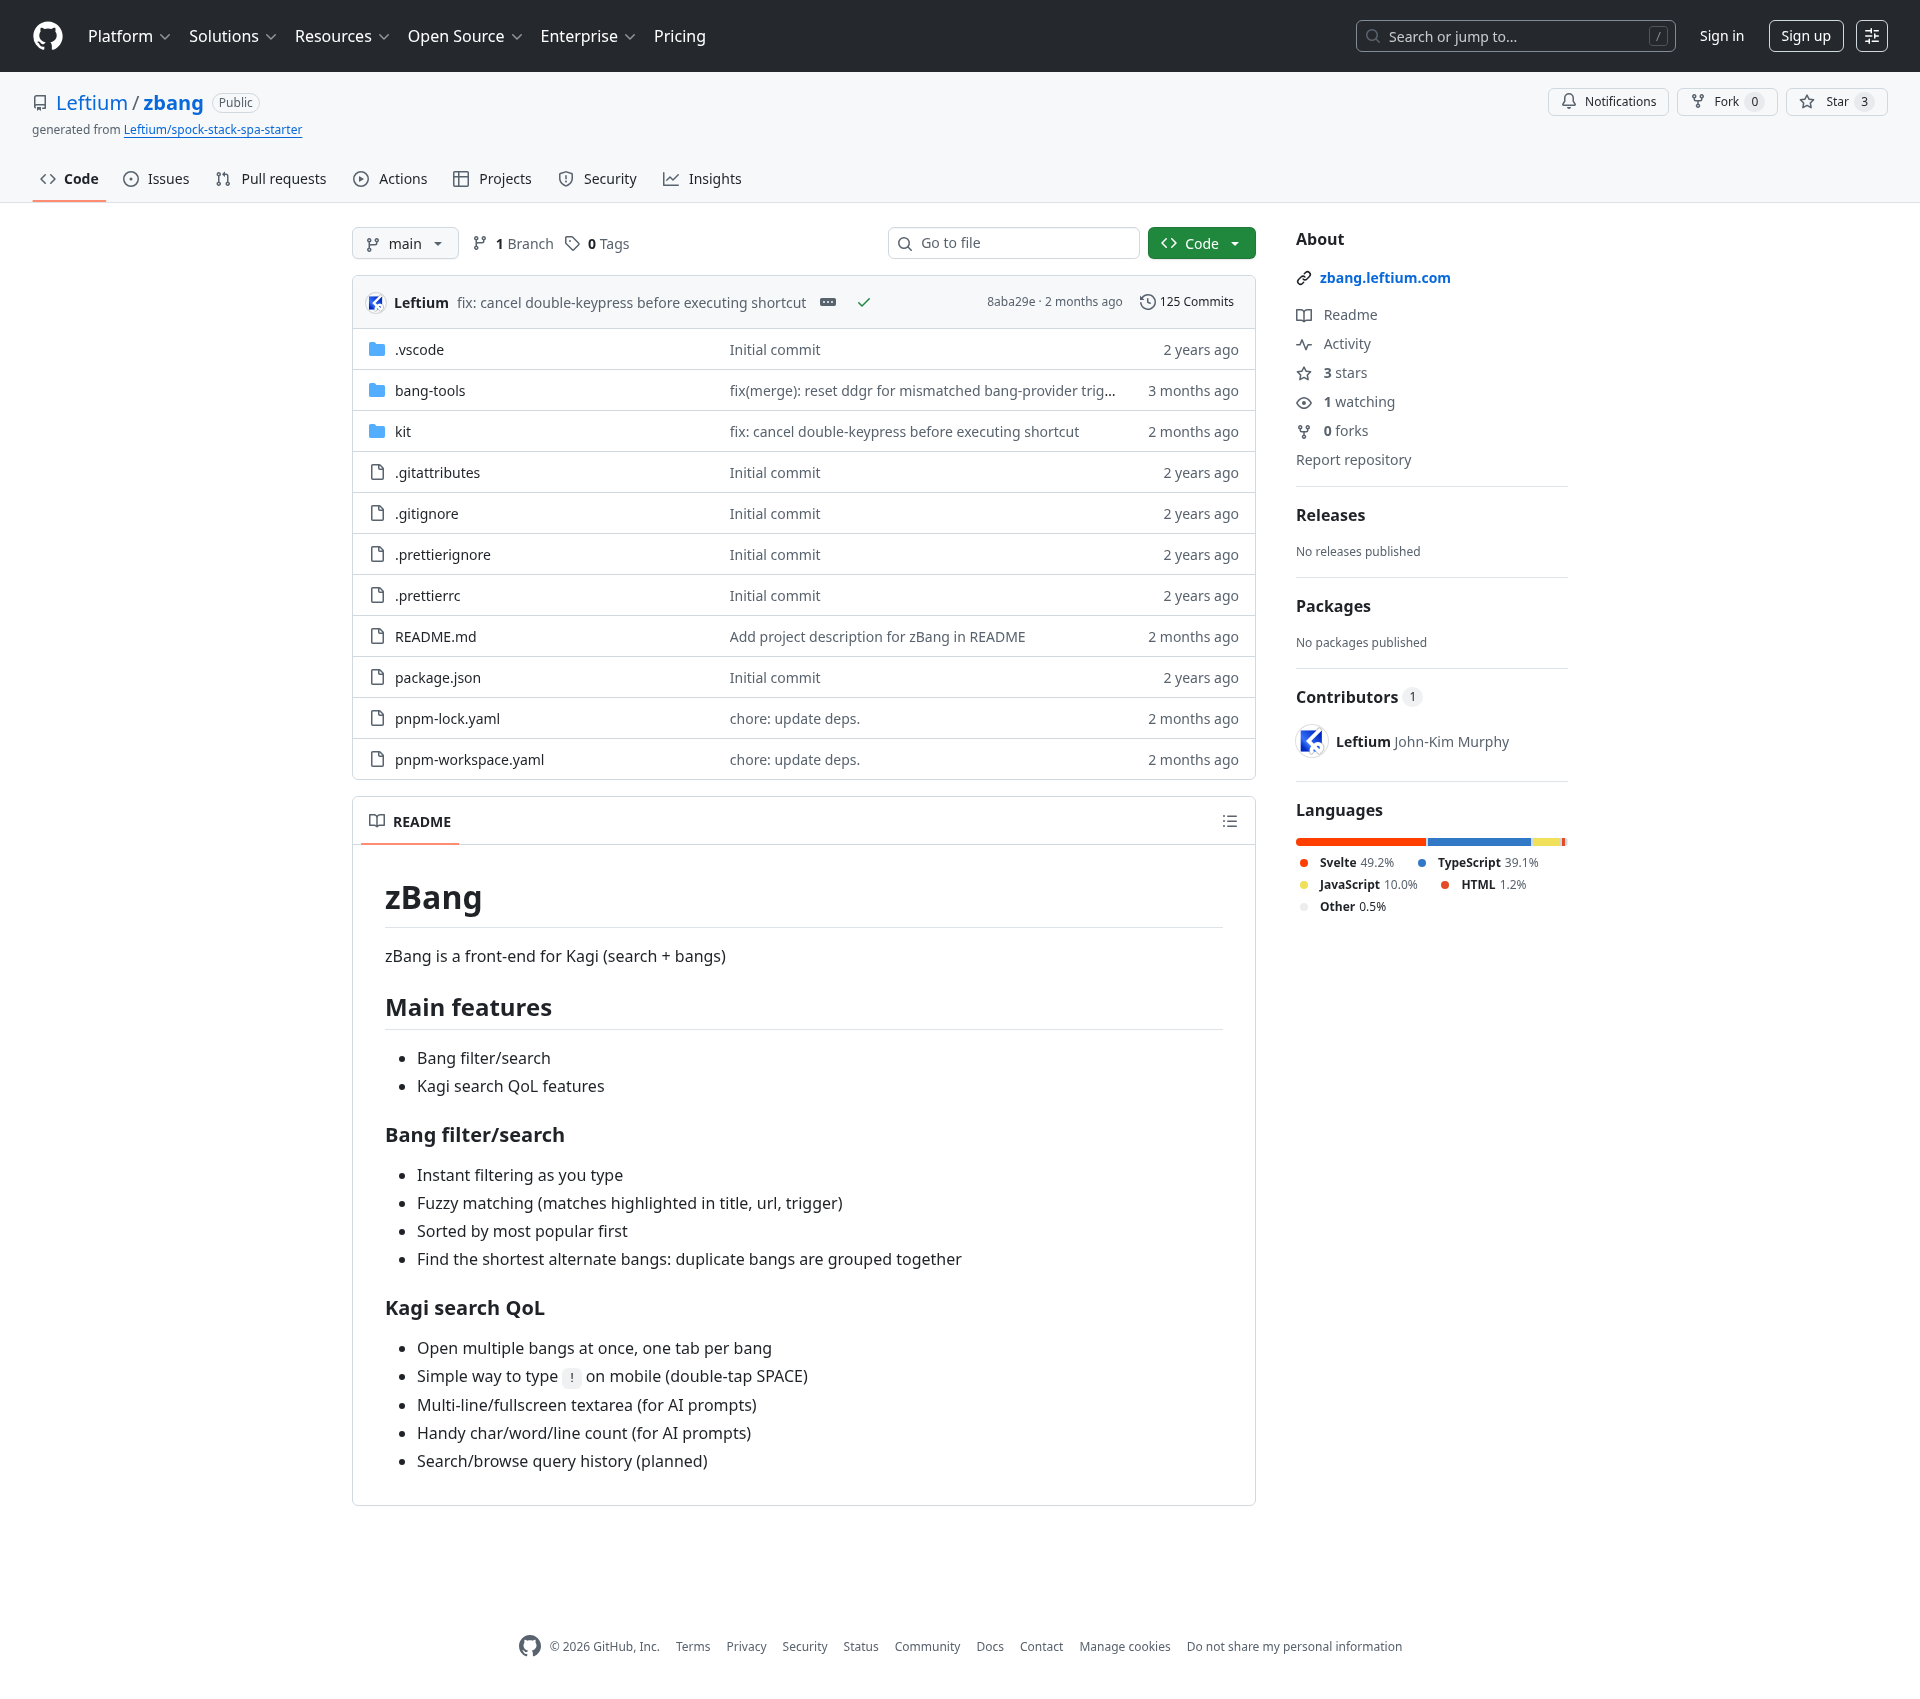This screenshot has width=1920, height=1699.
Task: Expand the Enterprise menu
Action: click(x=588, y=36)
